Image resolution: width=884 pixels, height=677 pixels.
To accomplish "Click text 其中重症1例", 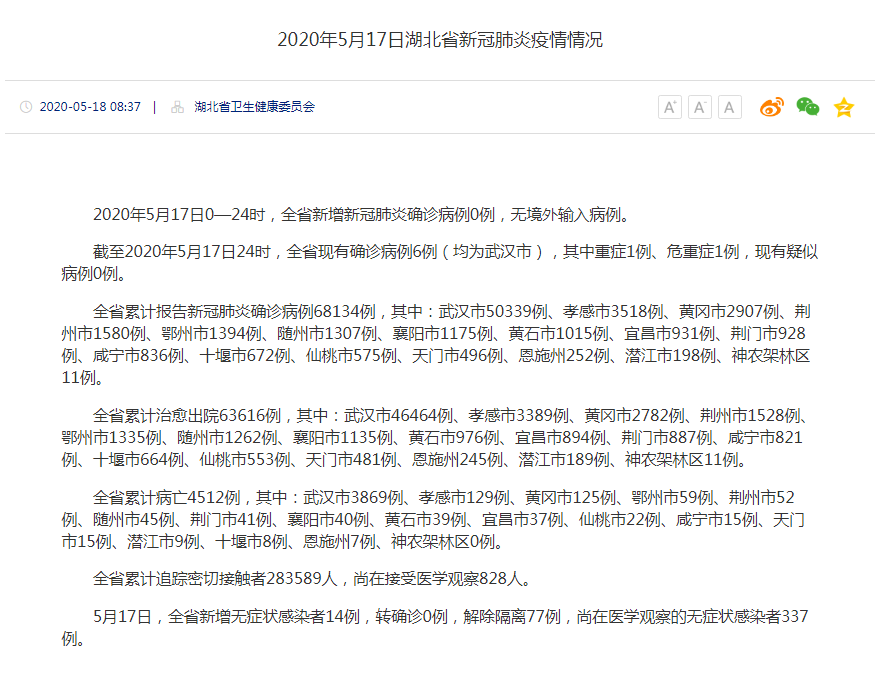I will tap(607, 251).
